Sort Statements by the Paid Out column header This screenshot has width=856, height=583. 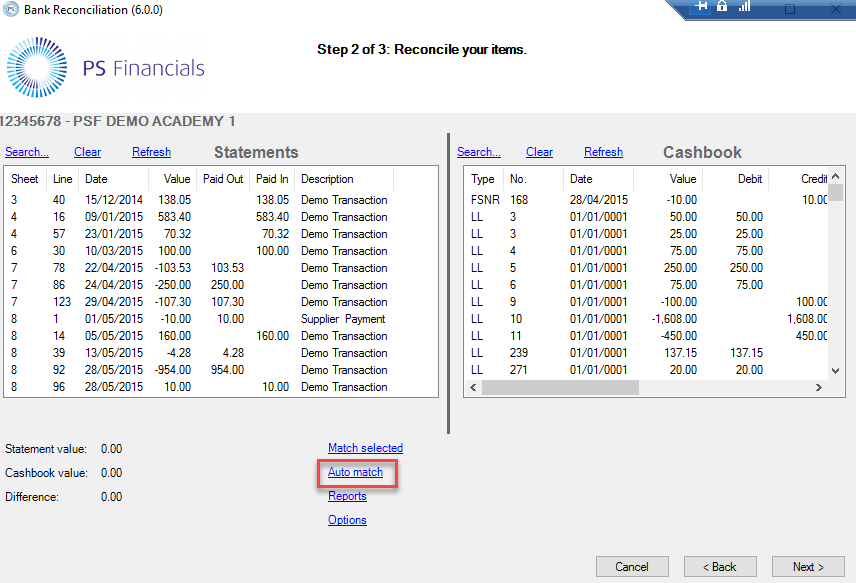tap(224, 179)
